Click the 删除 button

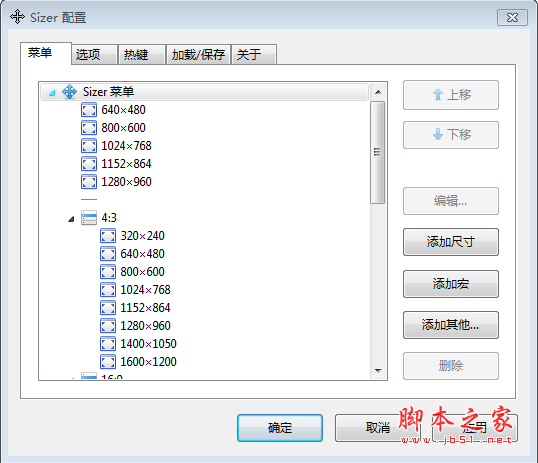(x=451, y=366)
